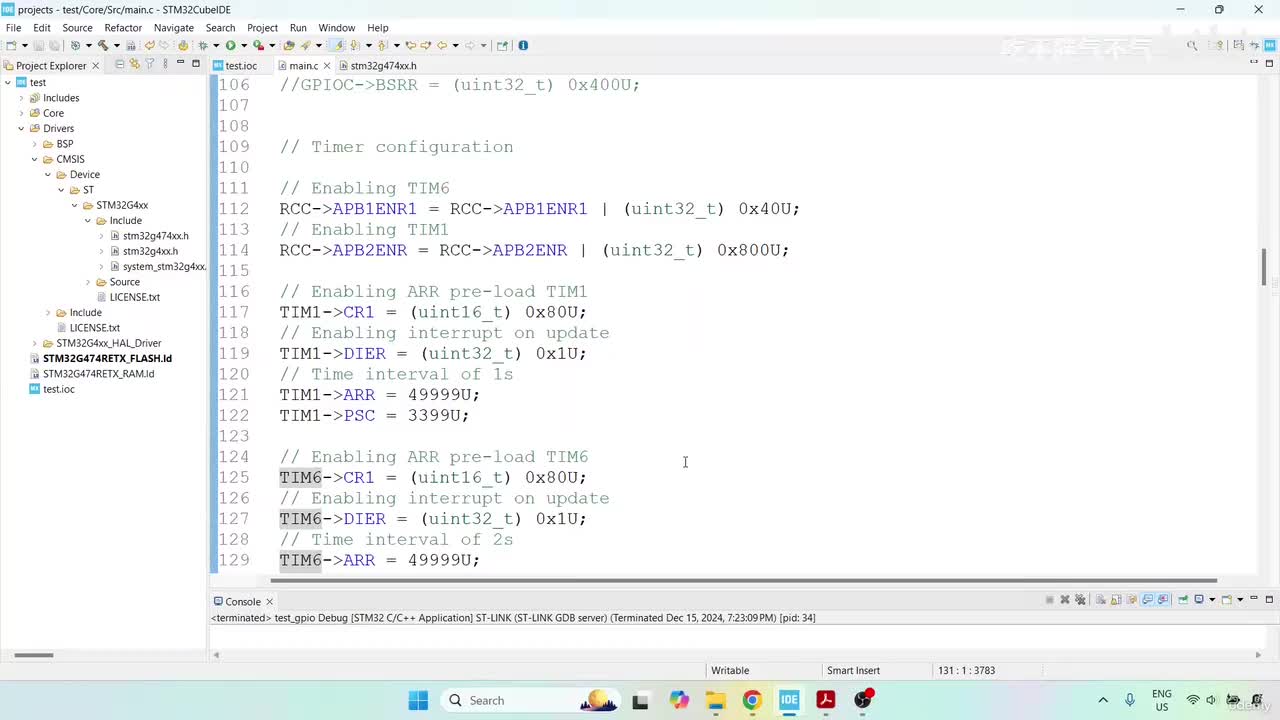This screenshot has width=1280, height=720.
Task: Click the green Run button in toolbar
Action: coord(230,45)
